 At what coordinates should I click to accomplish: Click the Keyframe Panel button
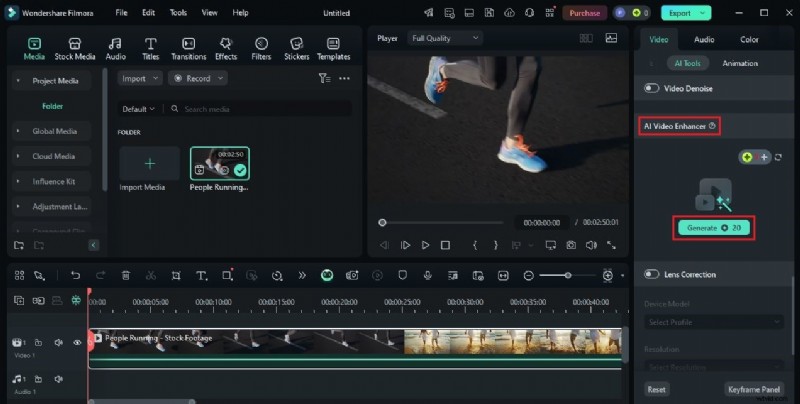click(753, 389)
